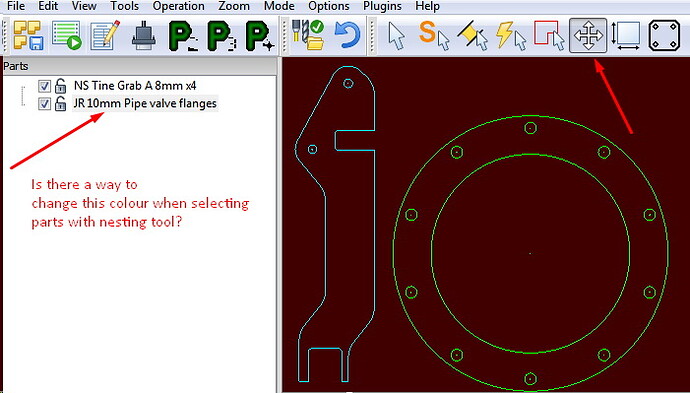Open the Options menu
The width and height of the screenshot is (690, 393).
[x=329, y=6]
